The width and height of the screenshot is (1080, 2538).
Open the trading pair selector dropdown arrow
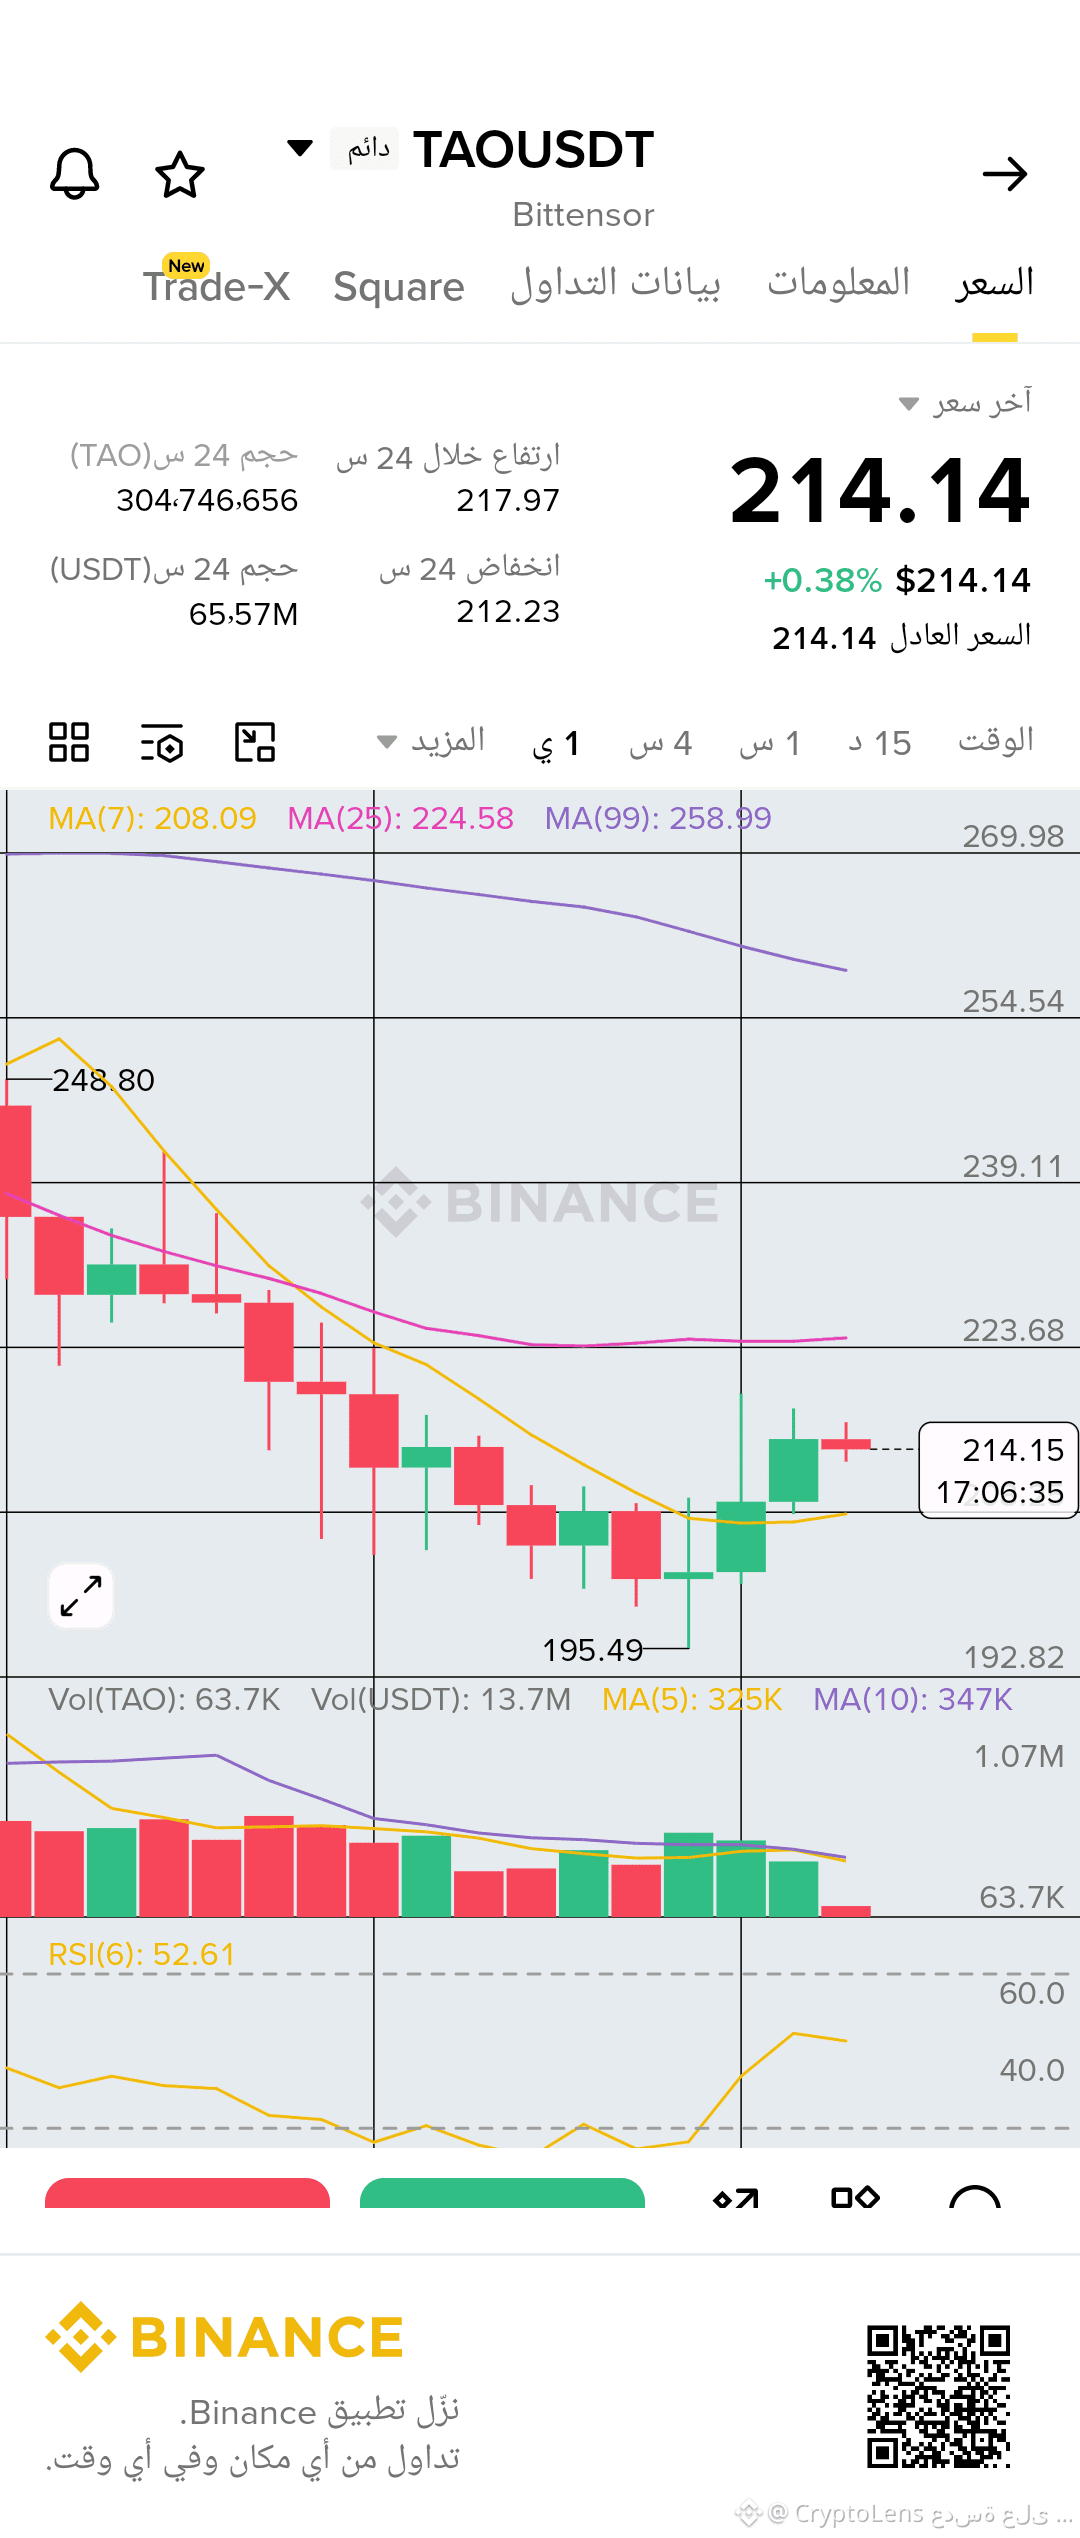click(300, 149)
